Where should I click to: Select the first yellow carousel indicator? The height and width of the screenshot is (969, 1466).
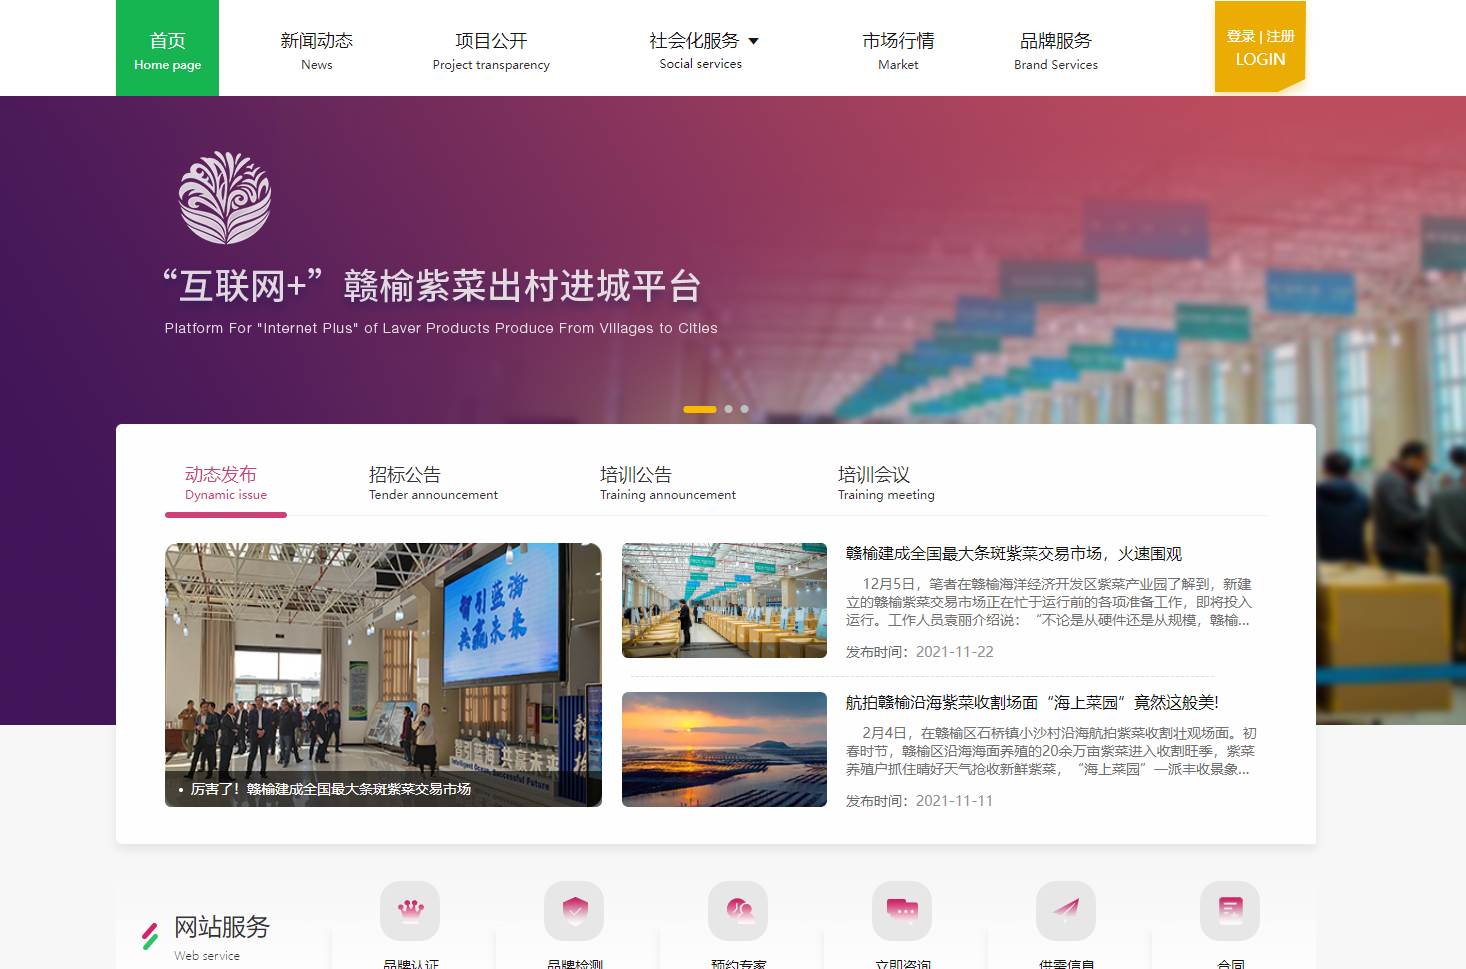[x=699, y=409]
